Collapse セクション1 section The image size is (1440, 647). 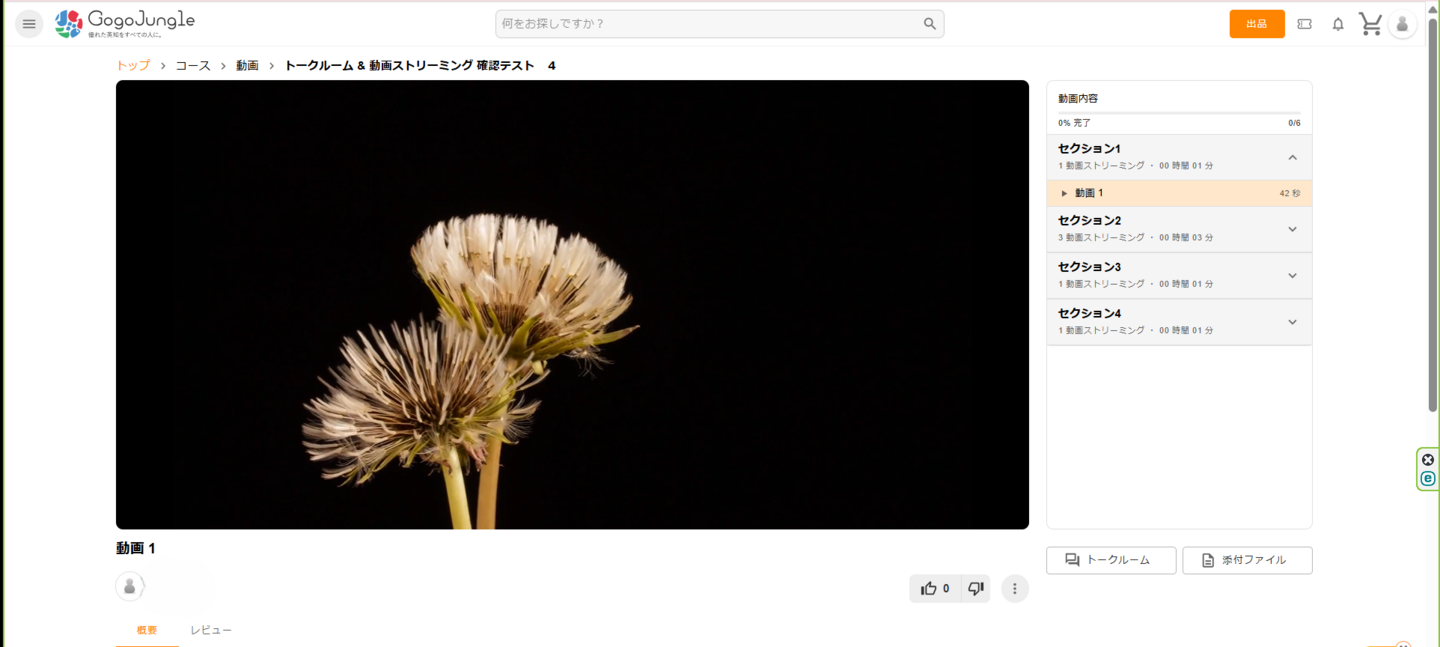[1292, 157]
